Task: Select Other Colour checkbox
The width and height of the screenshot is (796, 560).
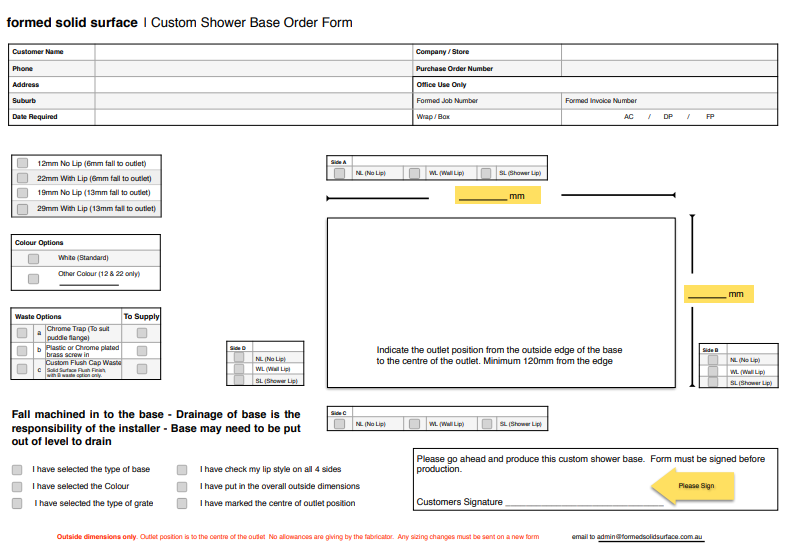Action: [34, 279]
